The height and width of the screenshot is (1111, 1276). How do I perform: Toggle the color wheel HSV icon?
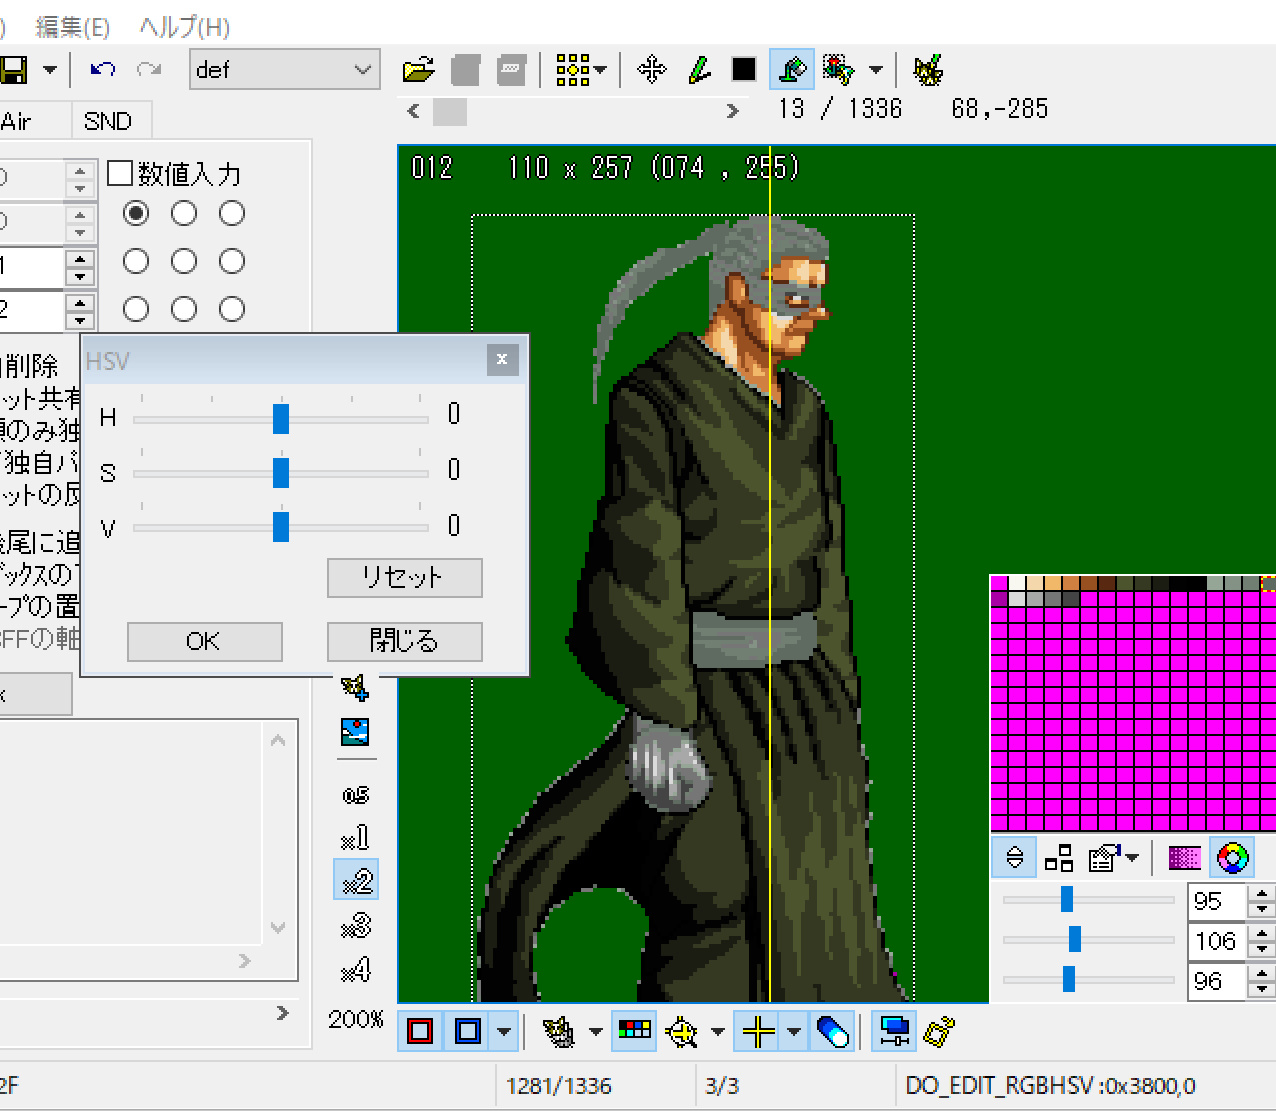point(1233,858)
